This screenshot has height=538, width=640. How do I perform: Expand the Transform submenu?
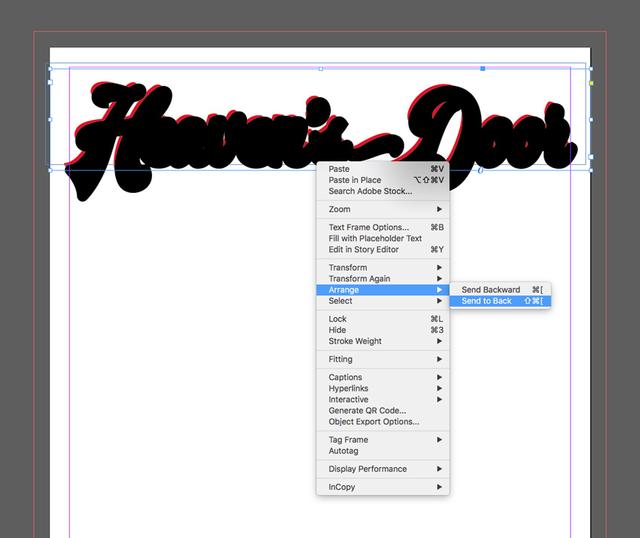coord(383,267)
